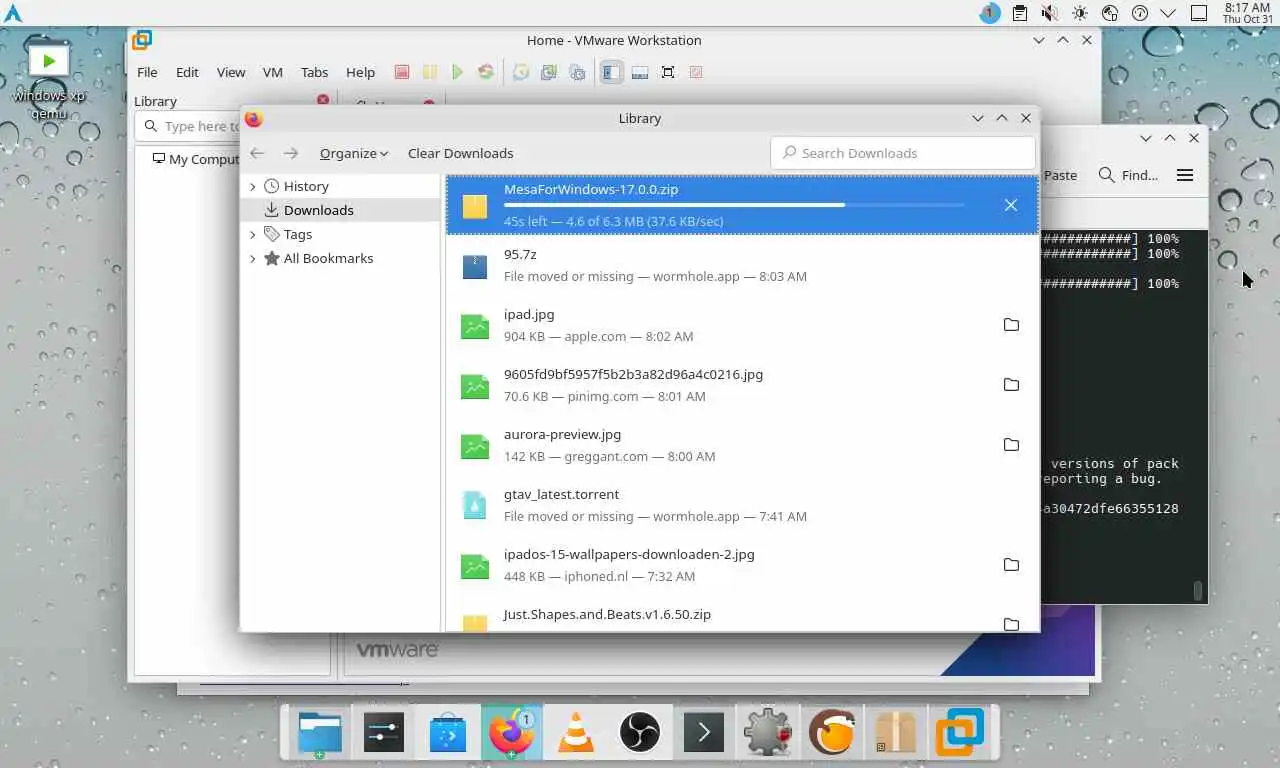Viewport: 1280px width, 768px height.
Task: Select the 95.7z download entry
Action: (x=742, y=265)
